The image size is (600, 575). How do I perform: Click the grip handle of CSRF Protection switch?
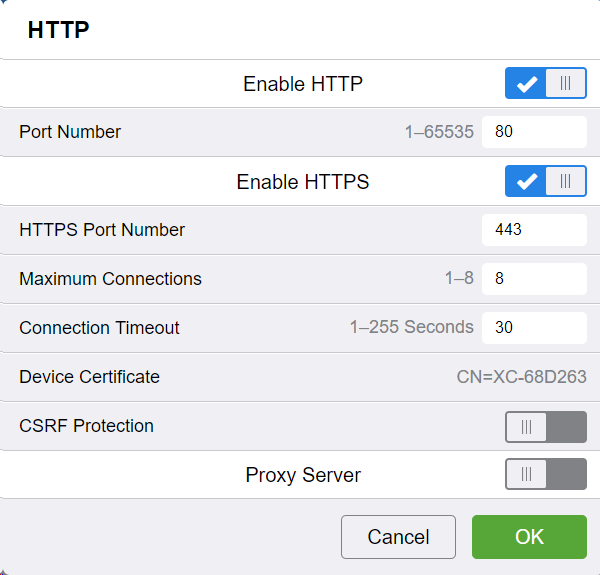coord(527,427)
